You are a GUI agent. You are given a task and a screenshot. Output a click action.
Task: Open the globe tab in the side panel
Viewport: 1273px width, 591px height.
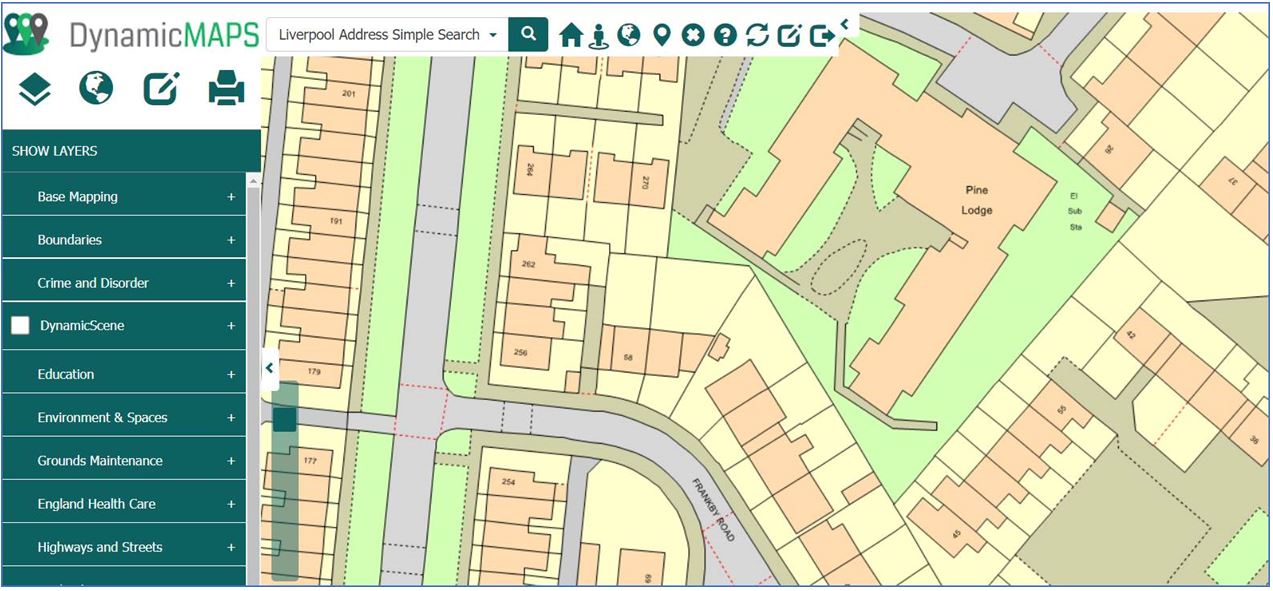coord(97,89)
